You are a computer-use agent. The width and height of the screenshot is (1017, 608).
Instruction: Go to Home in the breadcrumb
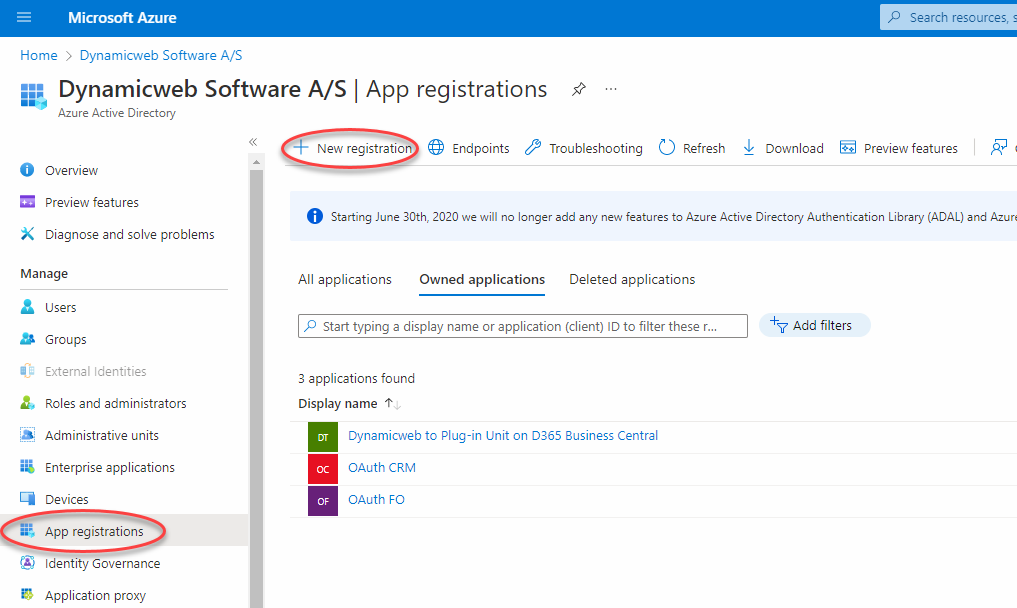(x=39, y=55)
